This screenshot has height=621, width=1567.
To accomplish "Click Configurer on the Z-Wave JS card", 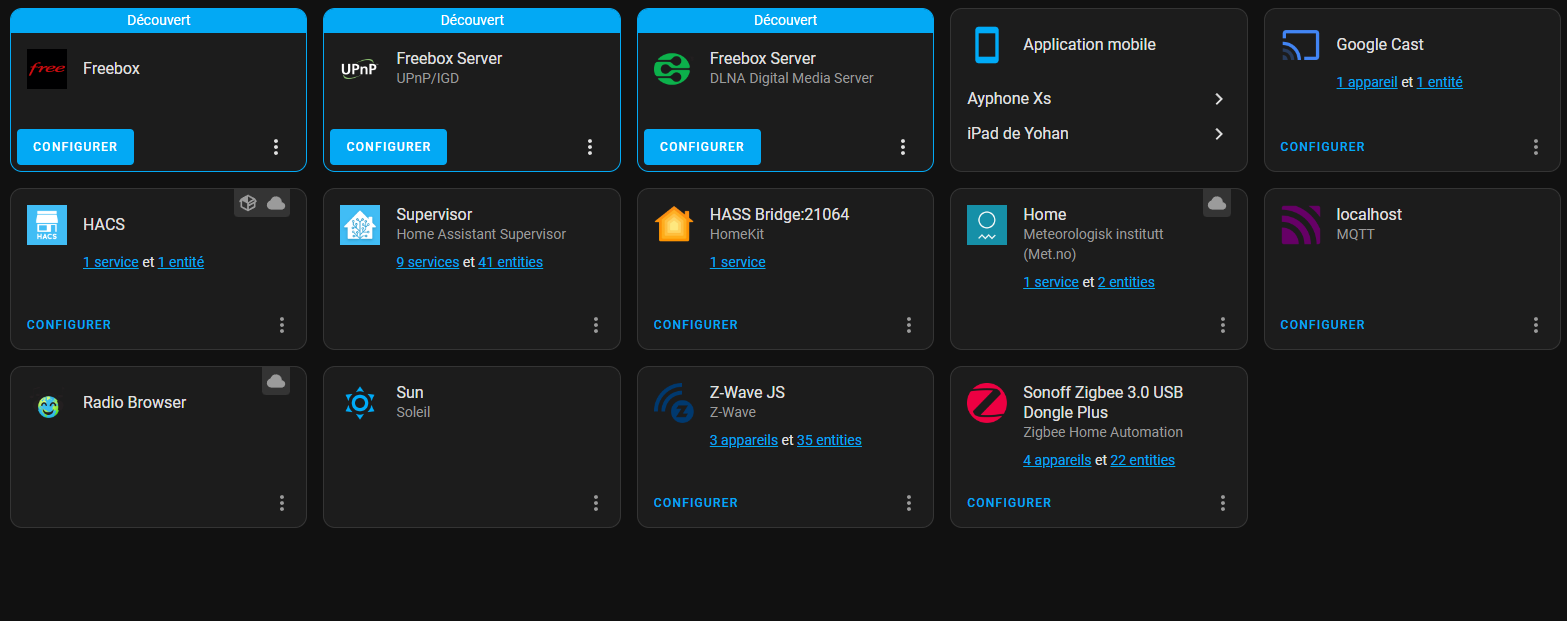I will [696, 503].
